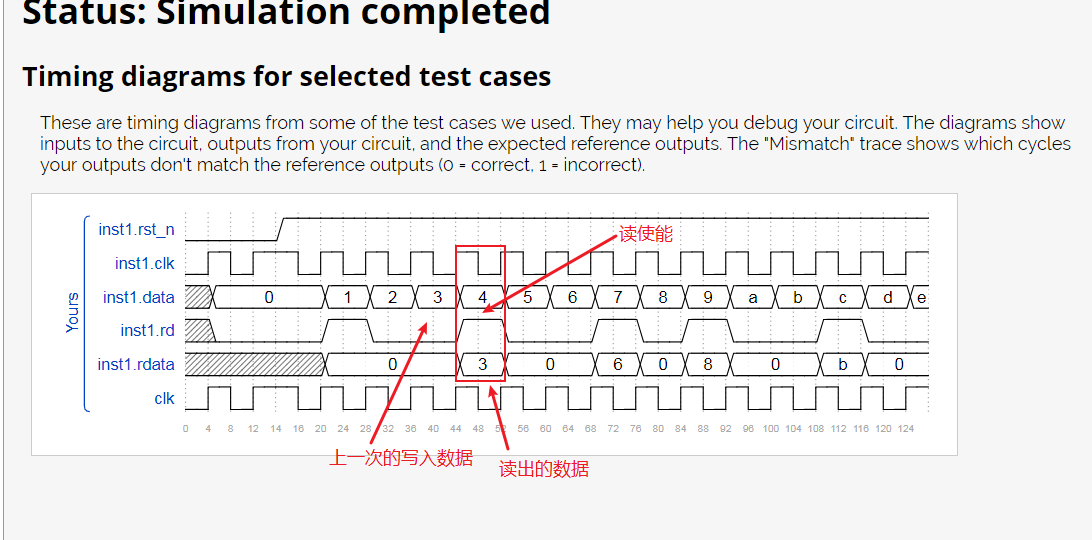Click rdata value 6 in the waveform
The width and height of the screenshot is (1092, 540).
618,364
